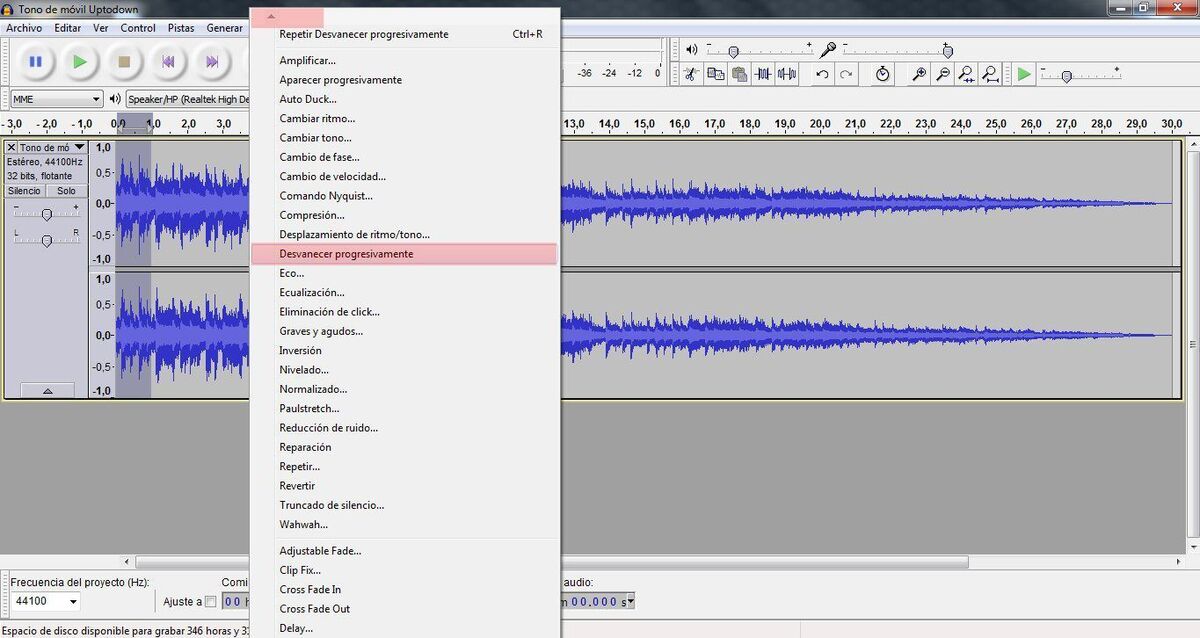
Task: Click the speaker icon of the playback volume slider
Action: tap(691, 49)
